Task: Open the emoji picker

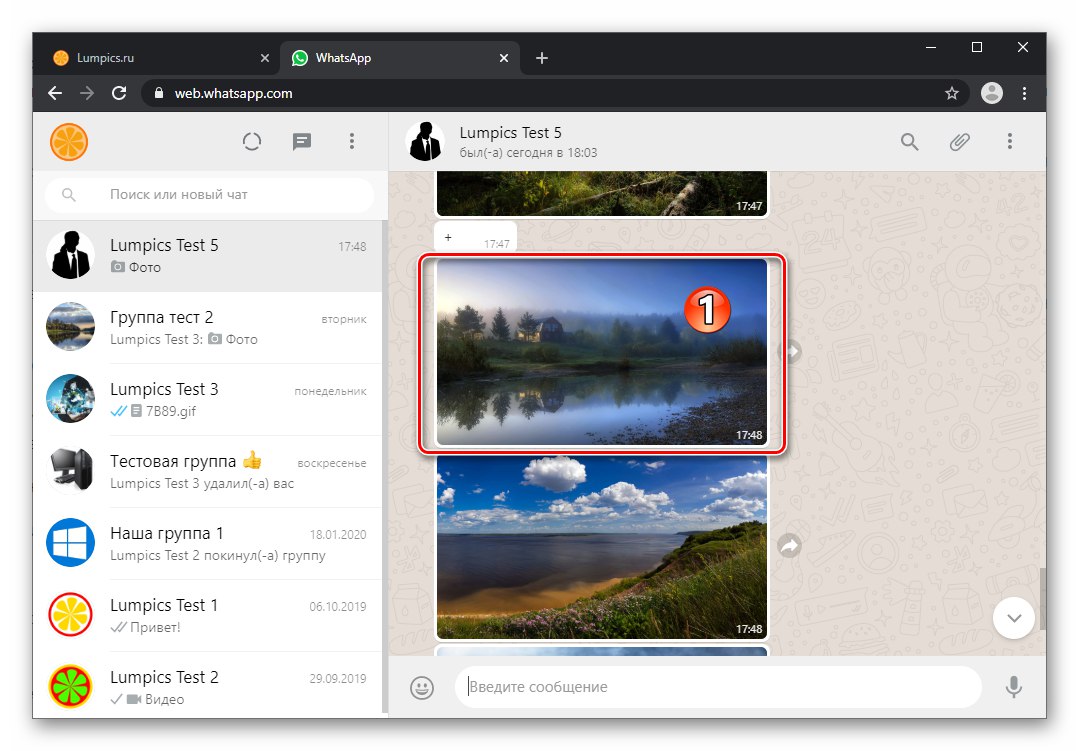Action: pos(421,687)
